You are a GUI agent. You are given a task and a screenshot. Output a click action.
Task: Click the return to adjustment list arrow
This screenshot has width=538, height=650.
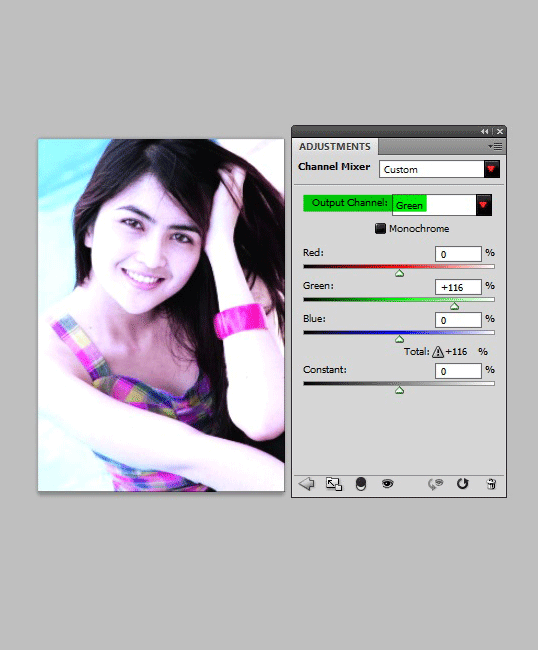(x=307, y=483)
